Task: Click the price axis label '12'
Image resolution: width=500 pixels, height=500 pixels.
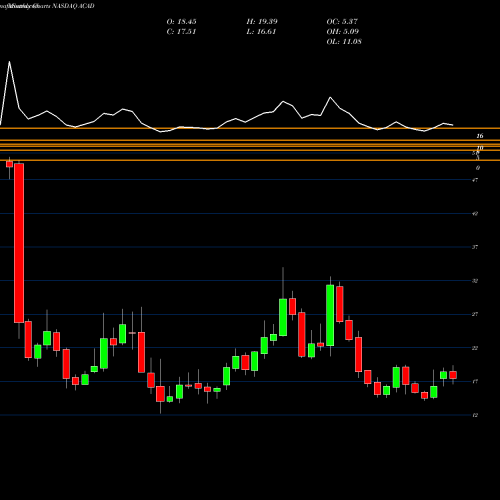Action: click(x=475, y=415)
